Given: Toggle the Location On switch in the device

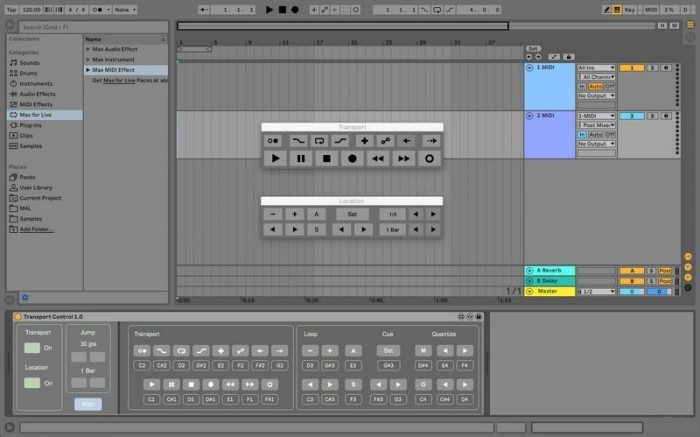Looking at the screenshot, I should (x=32, y=383).
